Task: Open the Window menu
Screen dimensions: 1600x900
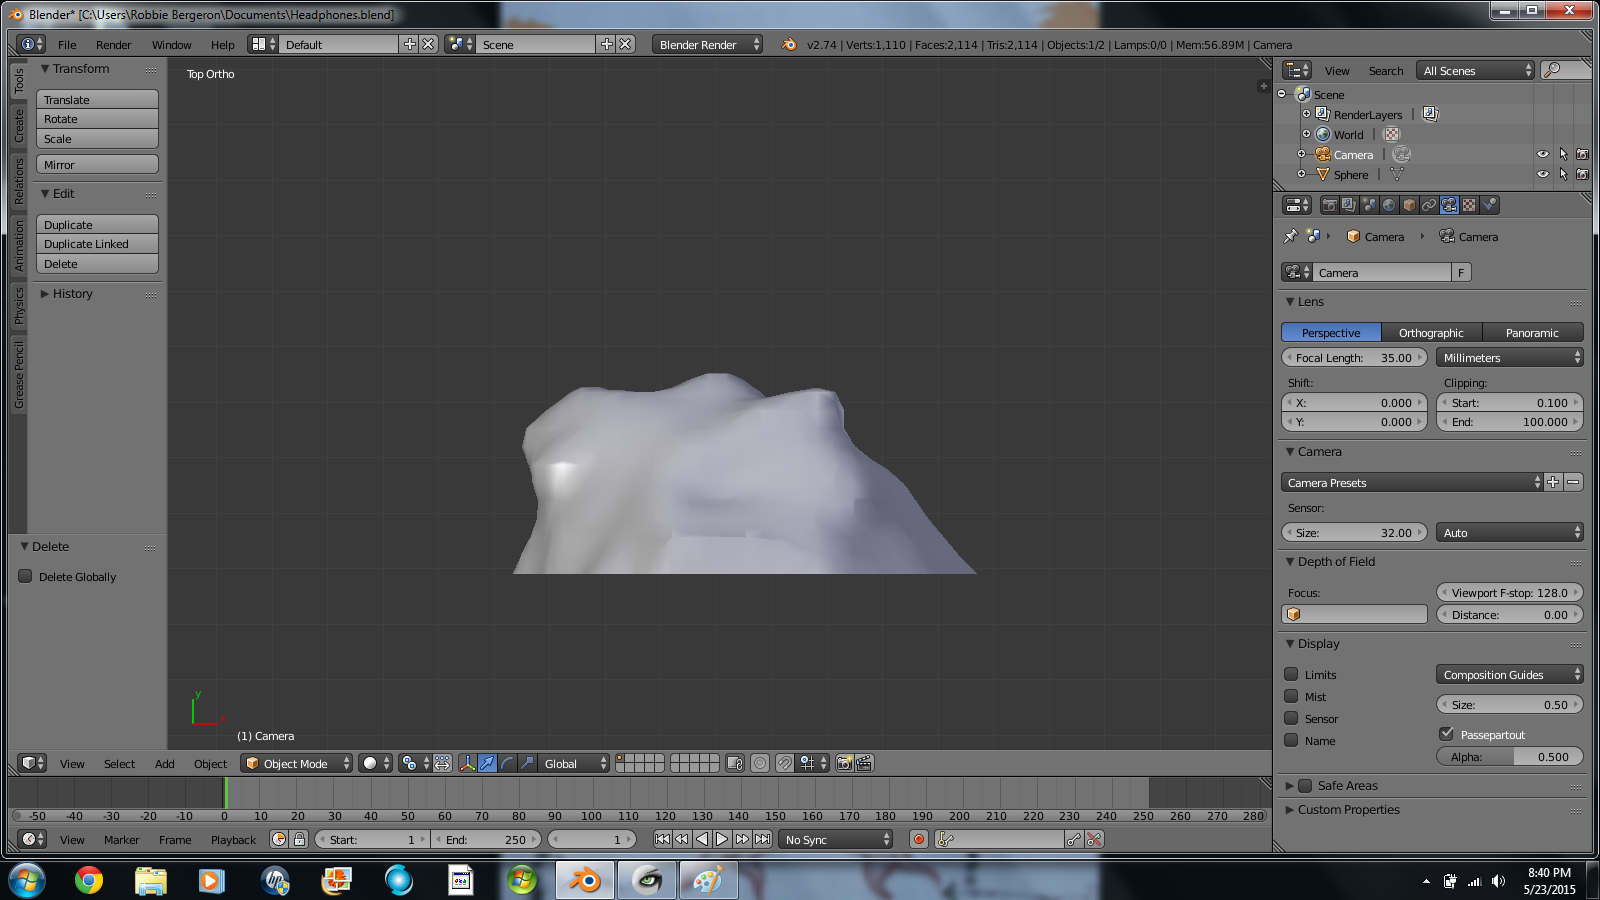Action: (x=171, y=45)
